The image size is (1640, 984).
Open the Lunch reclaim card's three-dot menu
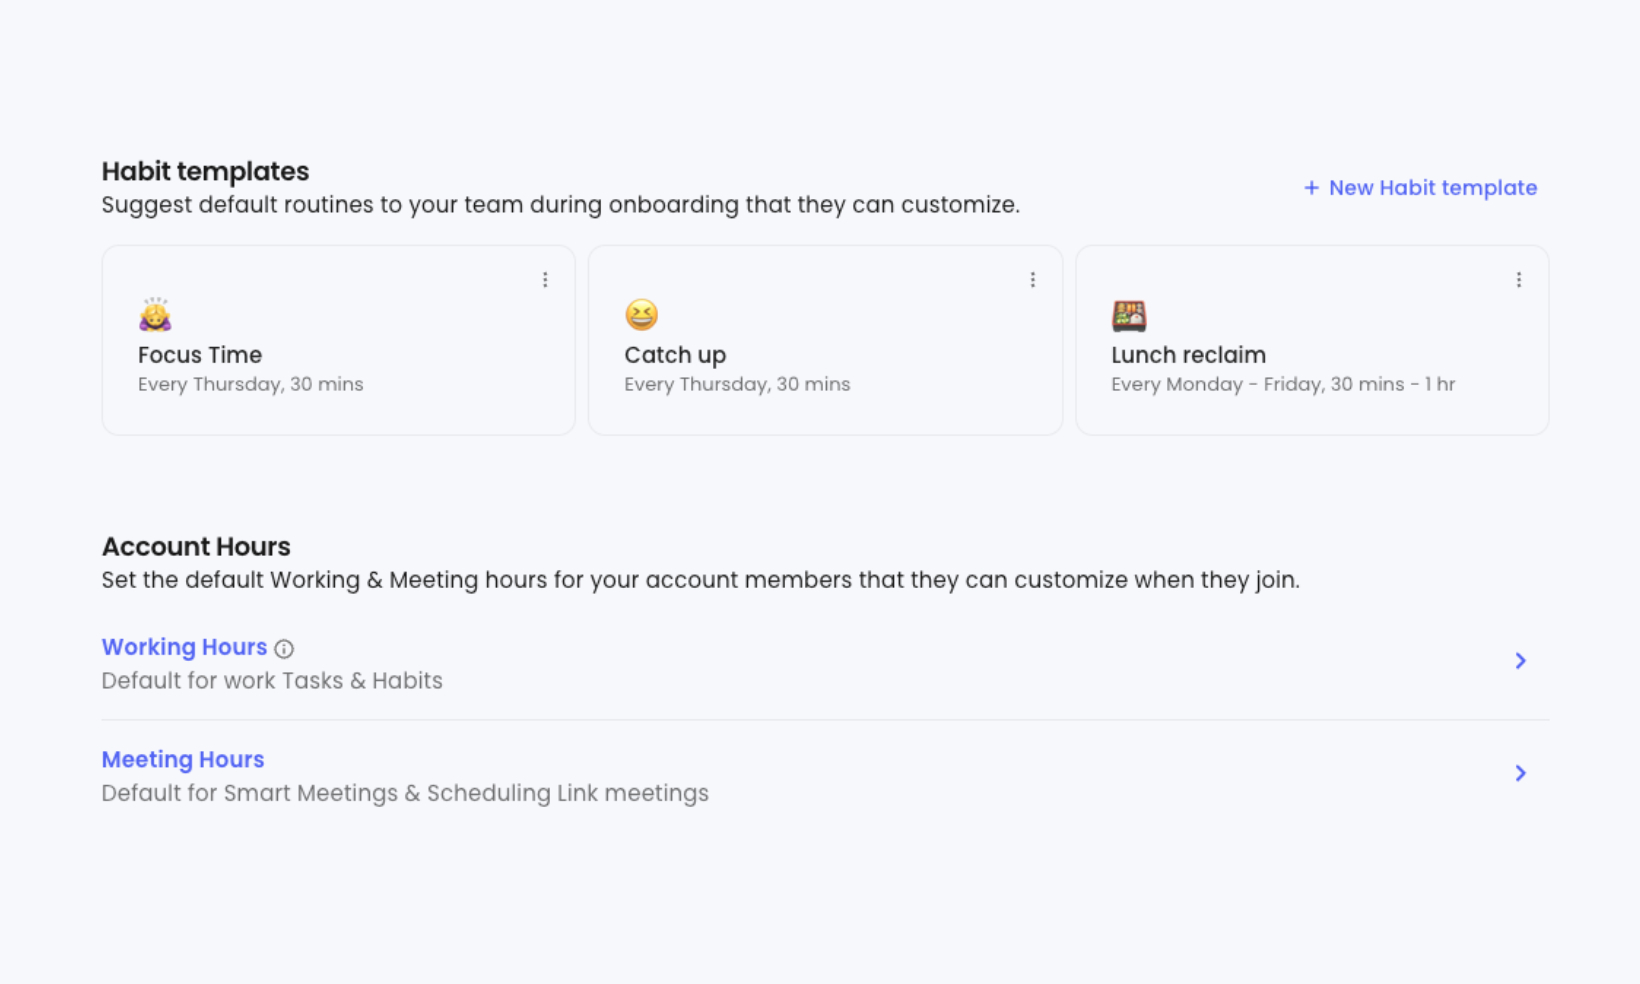(x=1518, y=280)
